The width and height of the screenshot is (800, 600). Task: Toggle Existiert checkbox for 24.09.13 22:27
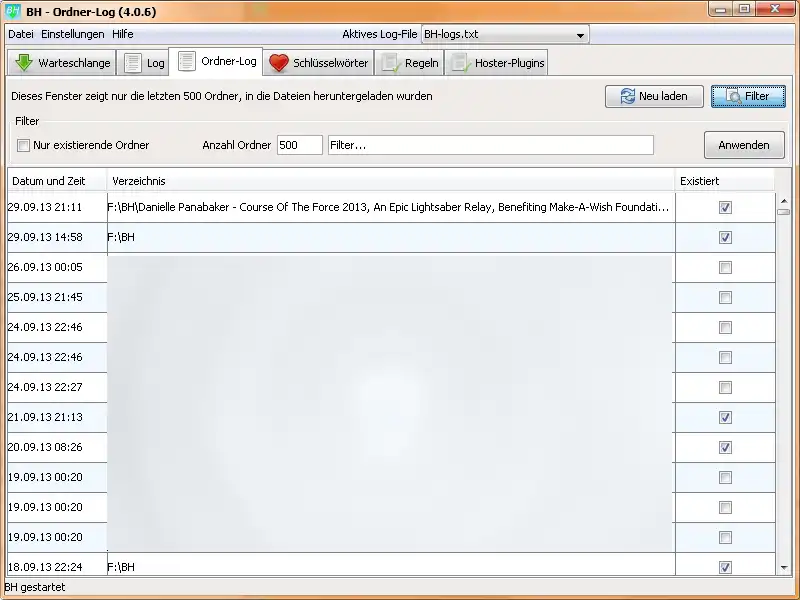coord(725,387)
